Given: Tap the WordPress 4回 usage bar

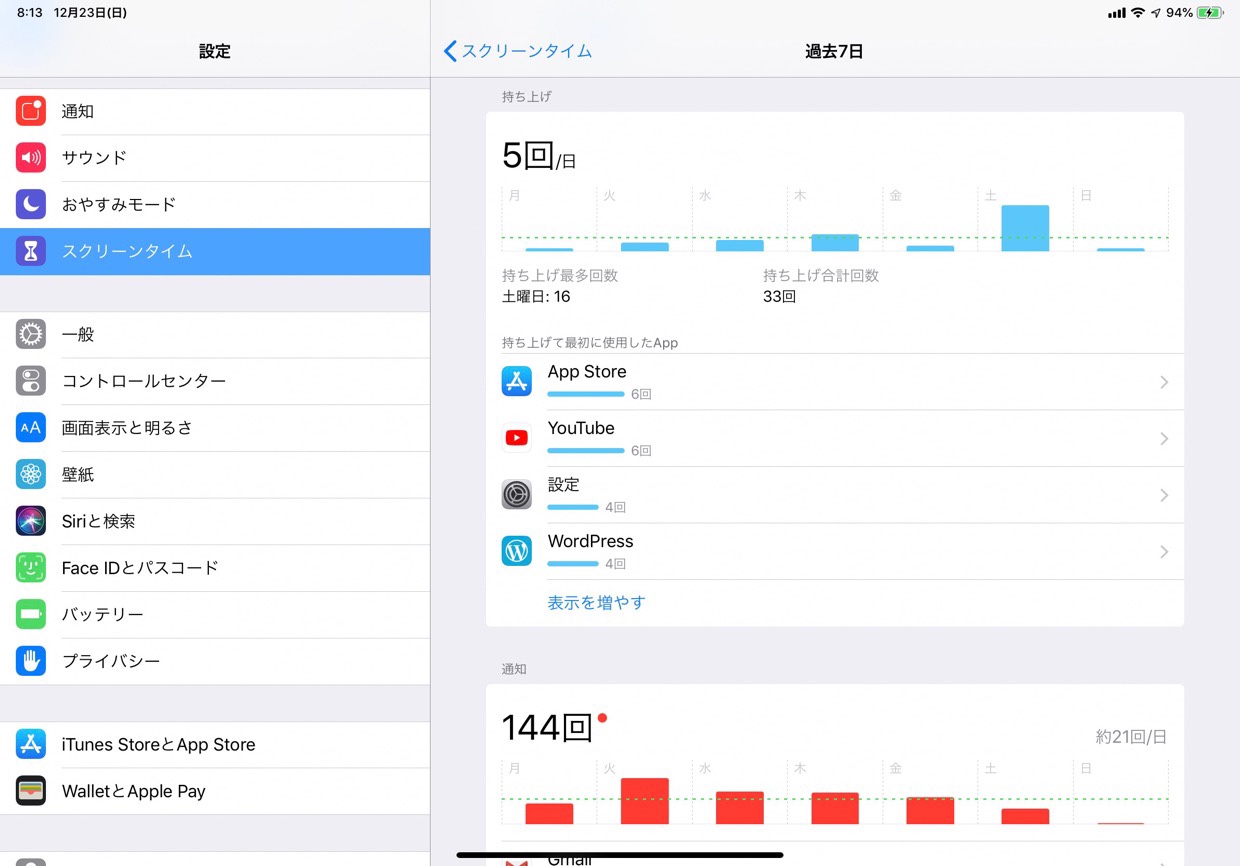Looking at the screenshot, I should point(573,564).
